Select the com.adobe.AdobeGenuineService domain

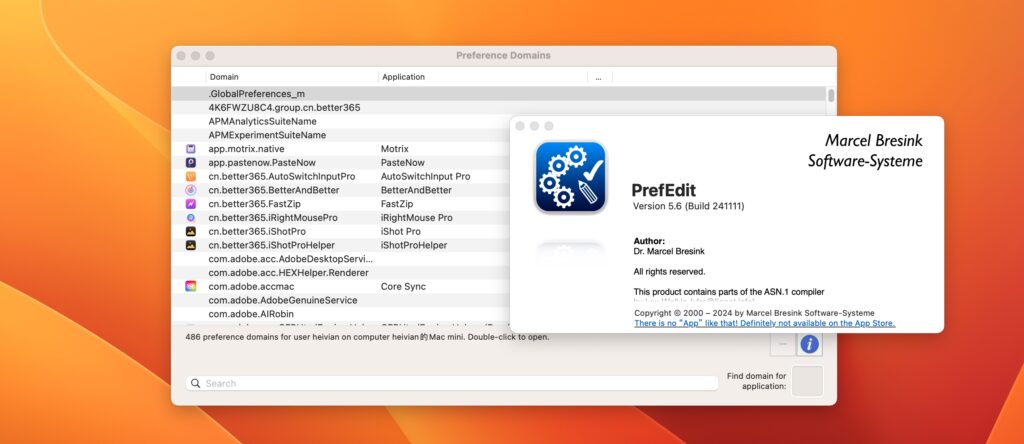point(283,300)
